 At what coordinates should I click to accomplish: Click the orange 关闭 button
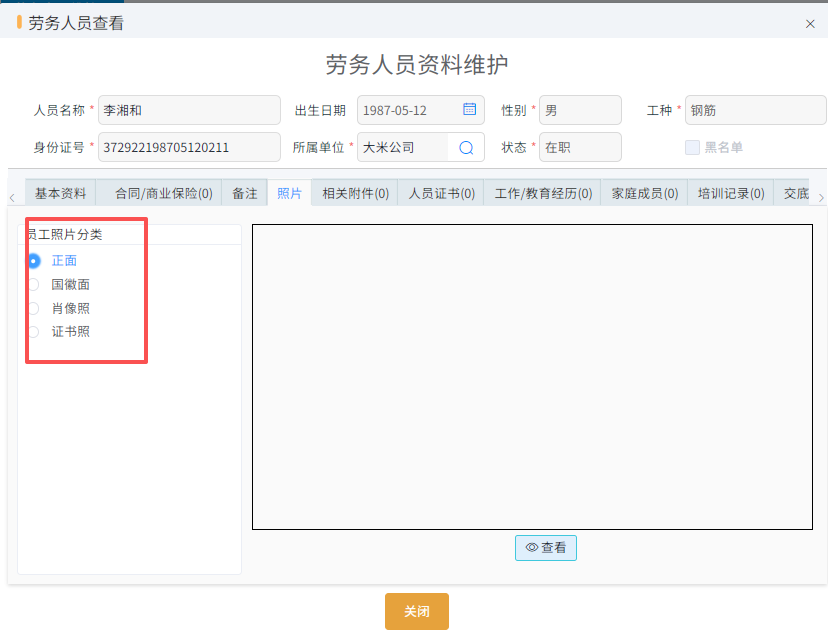tap(417, 611)
